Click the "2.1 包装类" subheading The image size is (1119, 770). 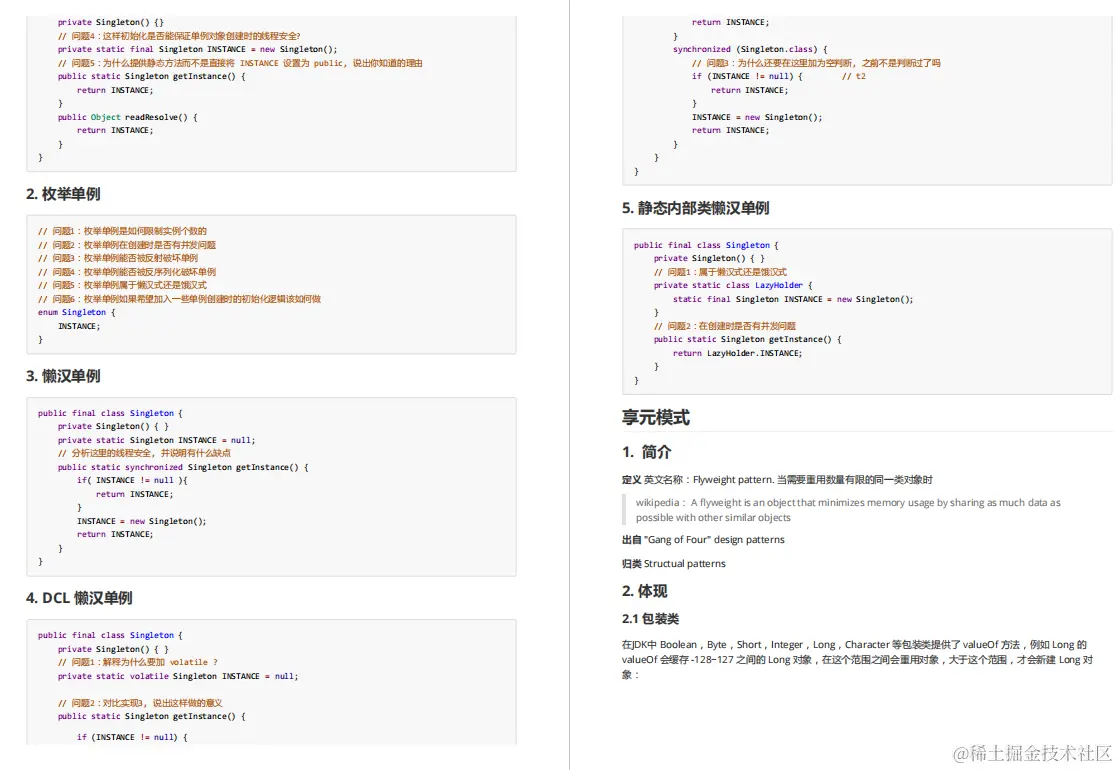point(650,618)
